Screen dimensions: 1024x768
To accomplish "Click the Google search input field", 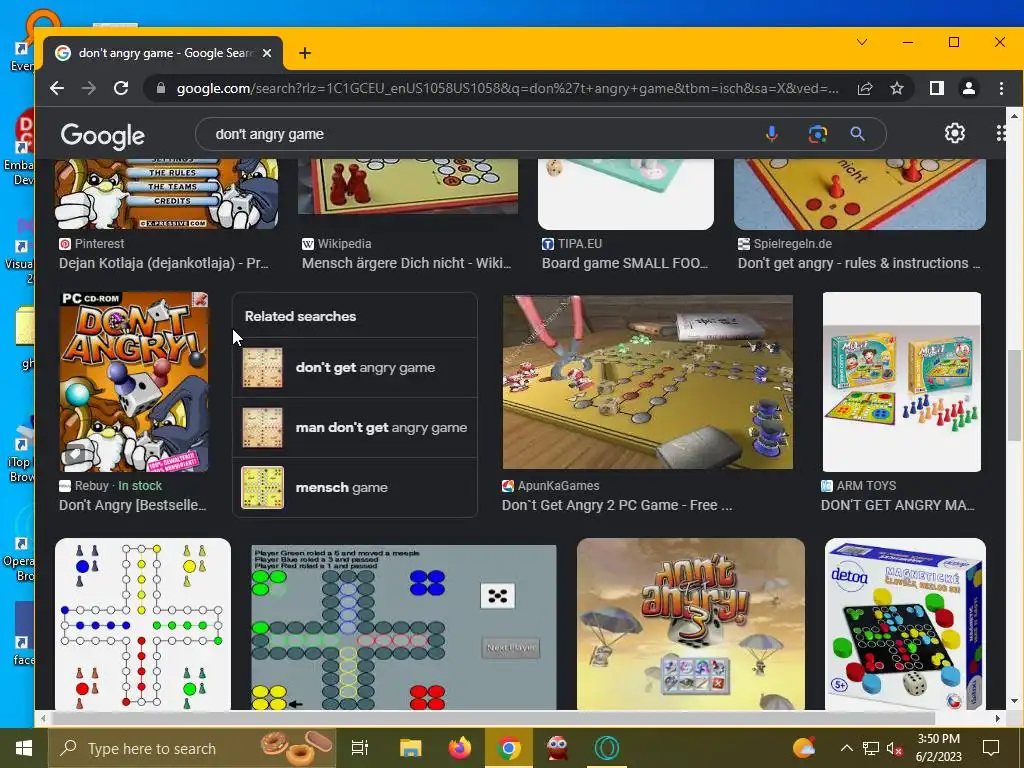I will [x=483, y=134].
